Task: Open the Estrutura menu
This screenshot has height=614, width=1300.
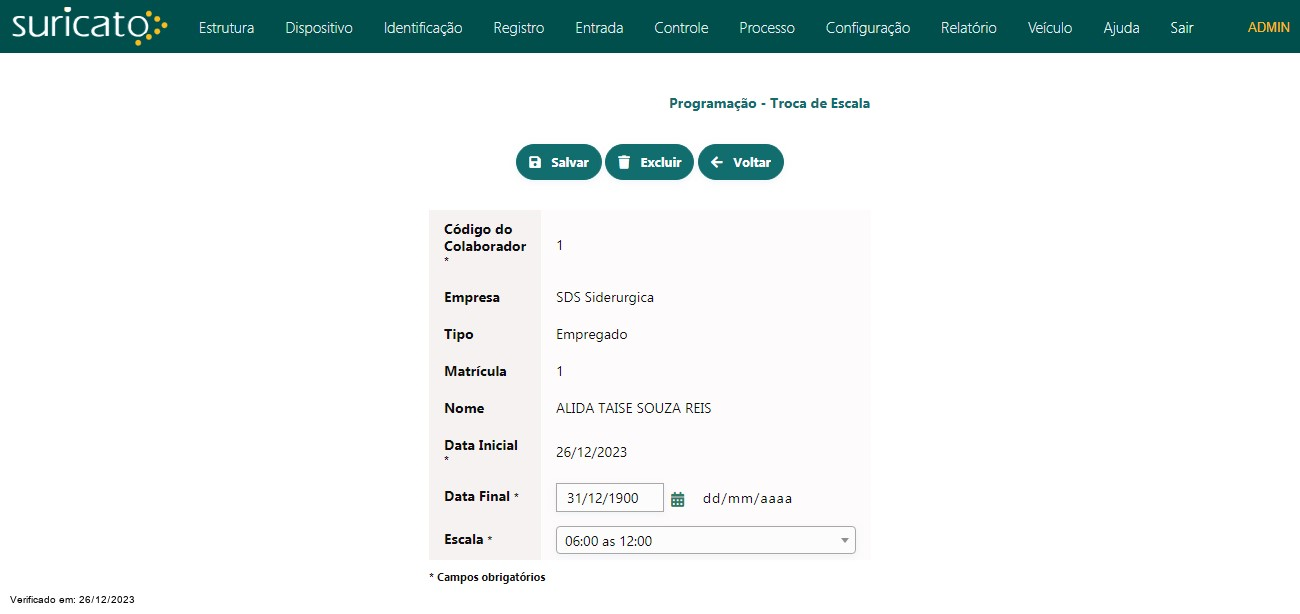Action: pyautogui.click(x=226, y=28)
